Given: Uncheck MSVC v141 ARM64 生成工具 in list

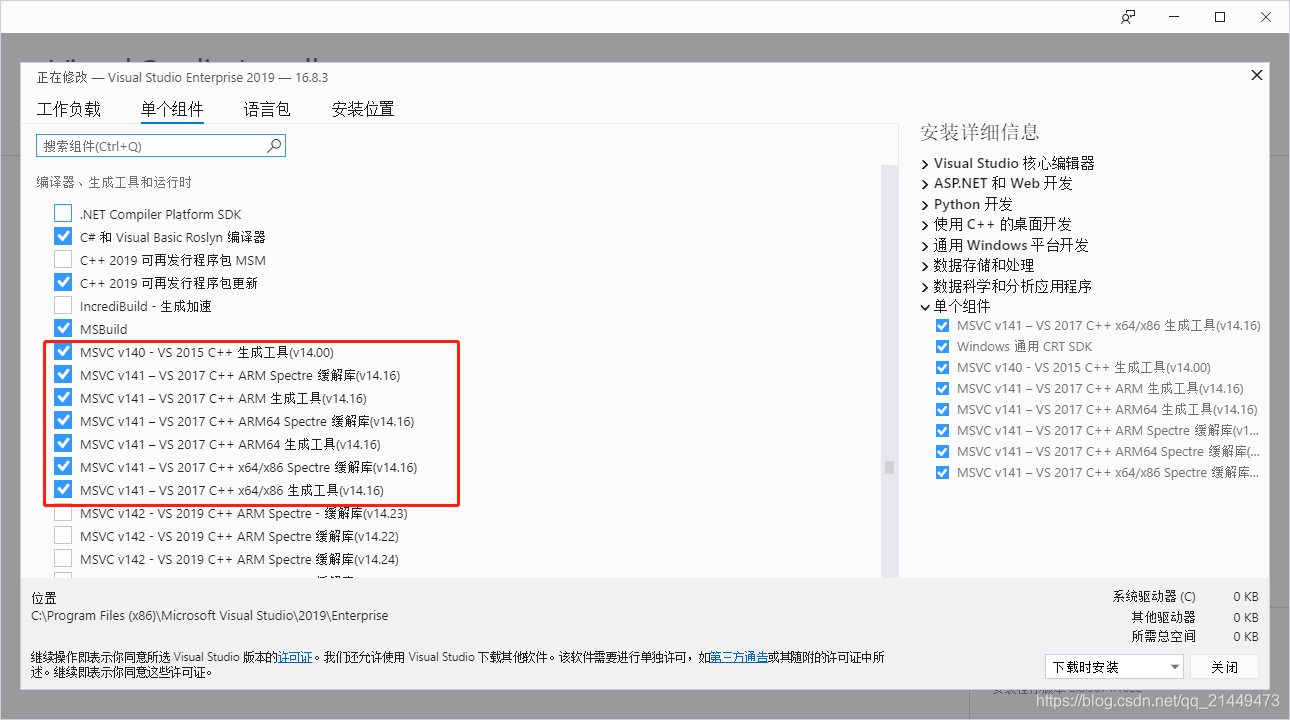Looking at the screenshot, I should coord(63,444).
